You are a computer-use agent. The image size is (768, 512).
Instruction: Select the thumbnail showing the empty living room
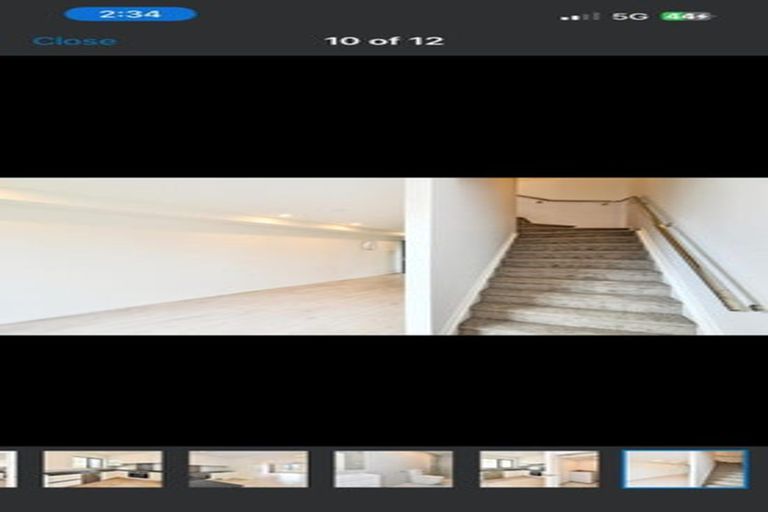(x=248, y=469)
